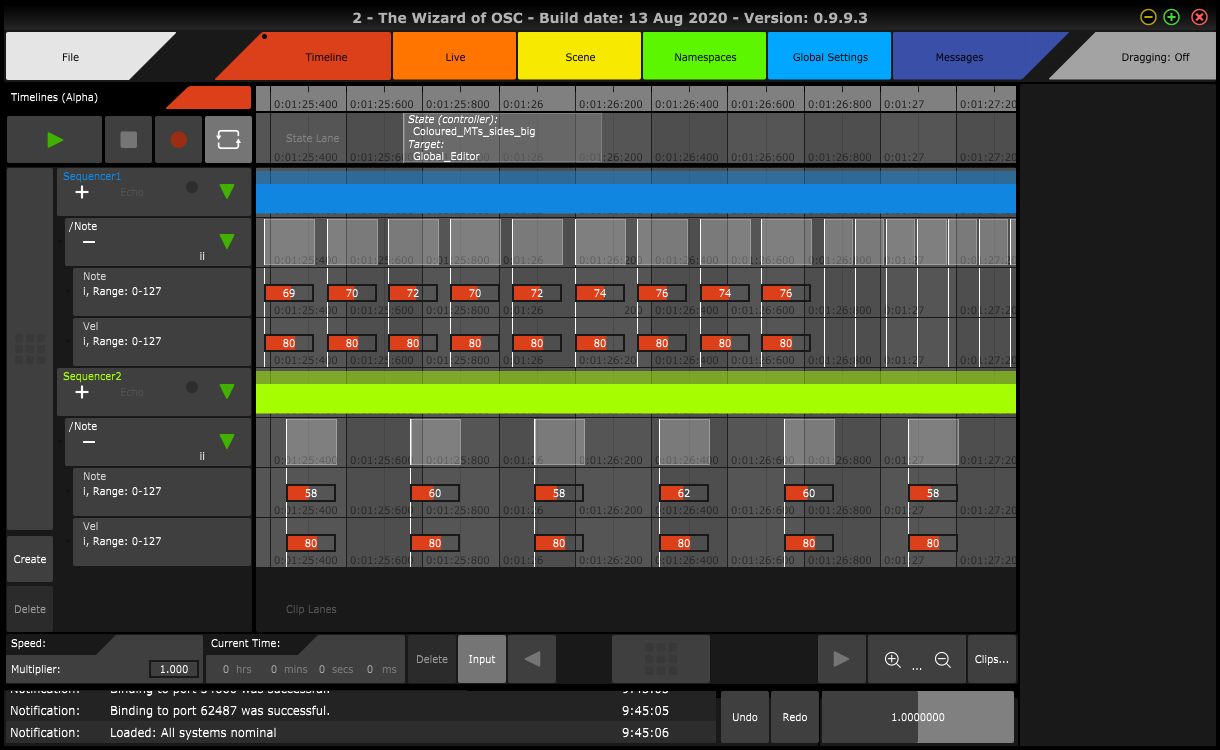Collapse /Note lane under Sequencer2 with minus

89,442
